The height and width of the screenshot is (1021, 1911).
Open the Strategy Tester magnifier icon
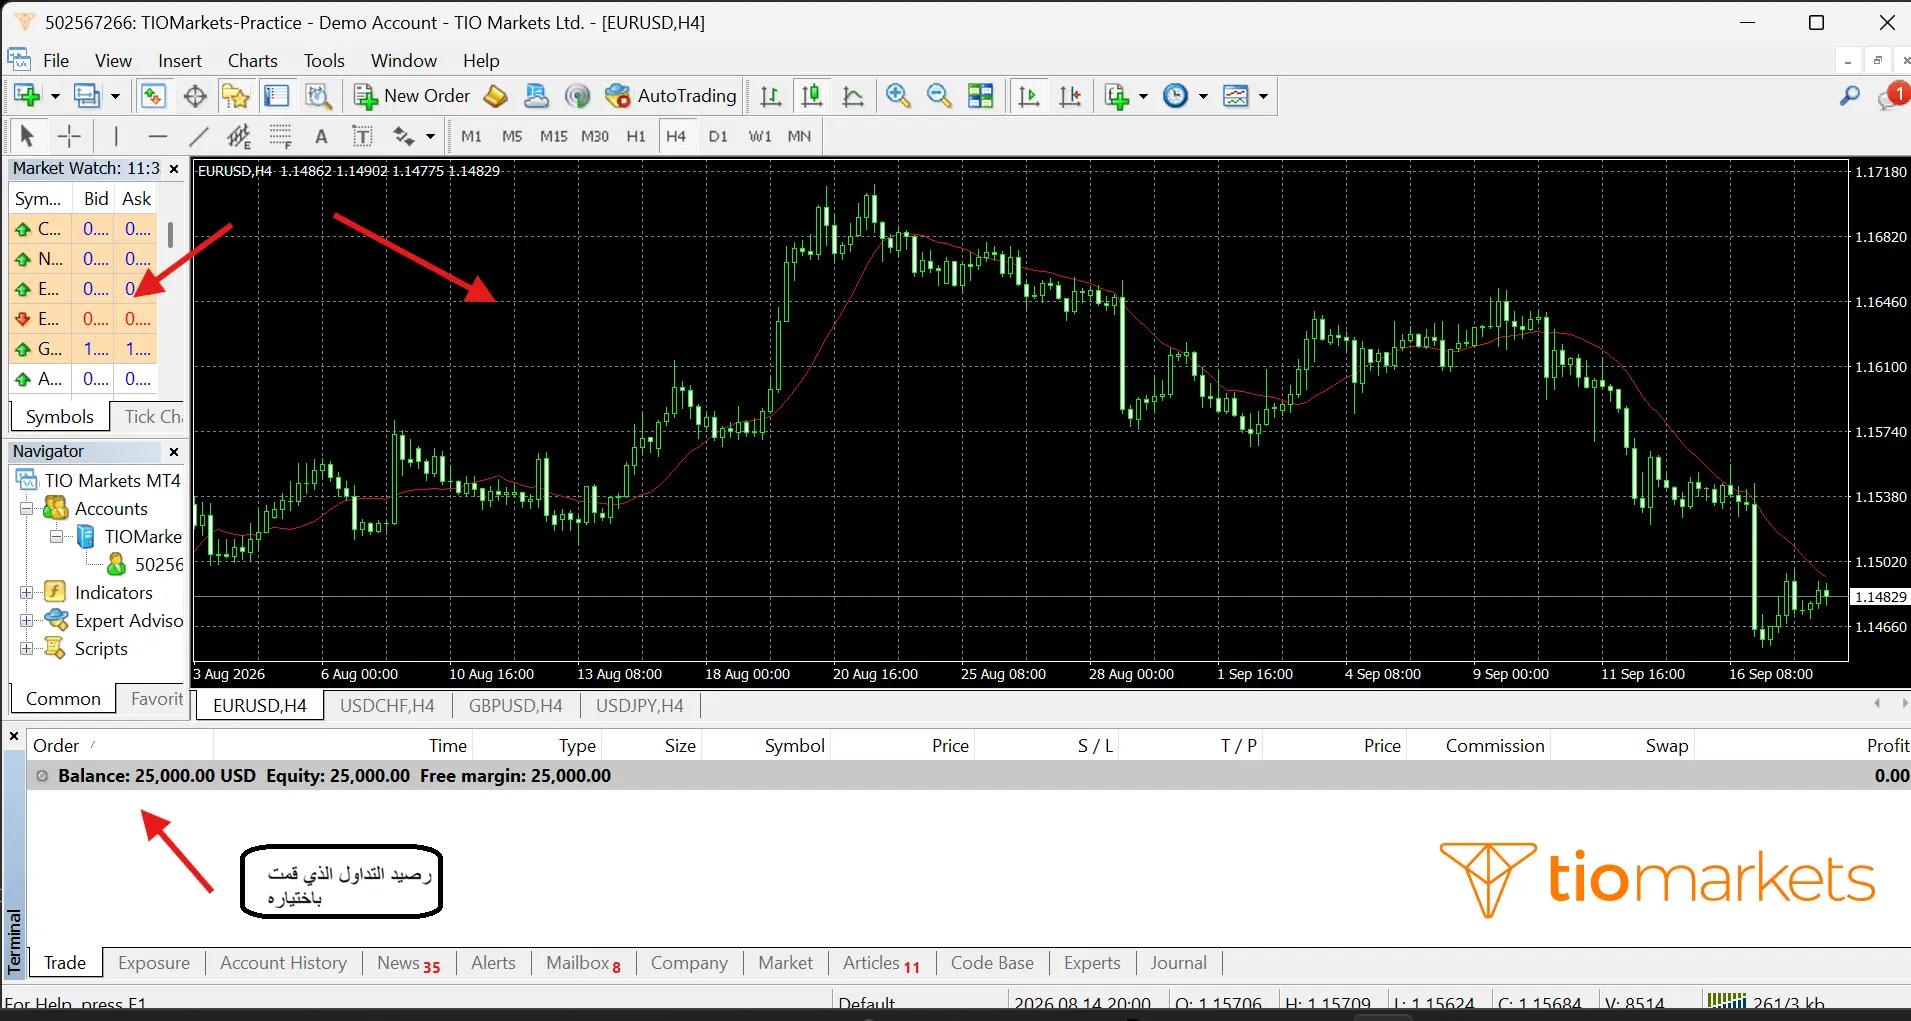pyautogui.click(x=318, y=96)
